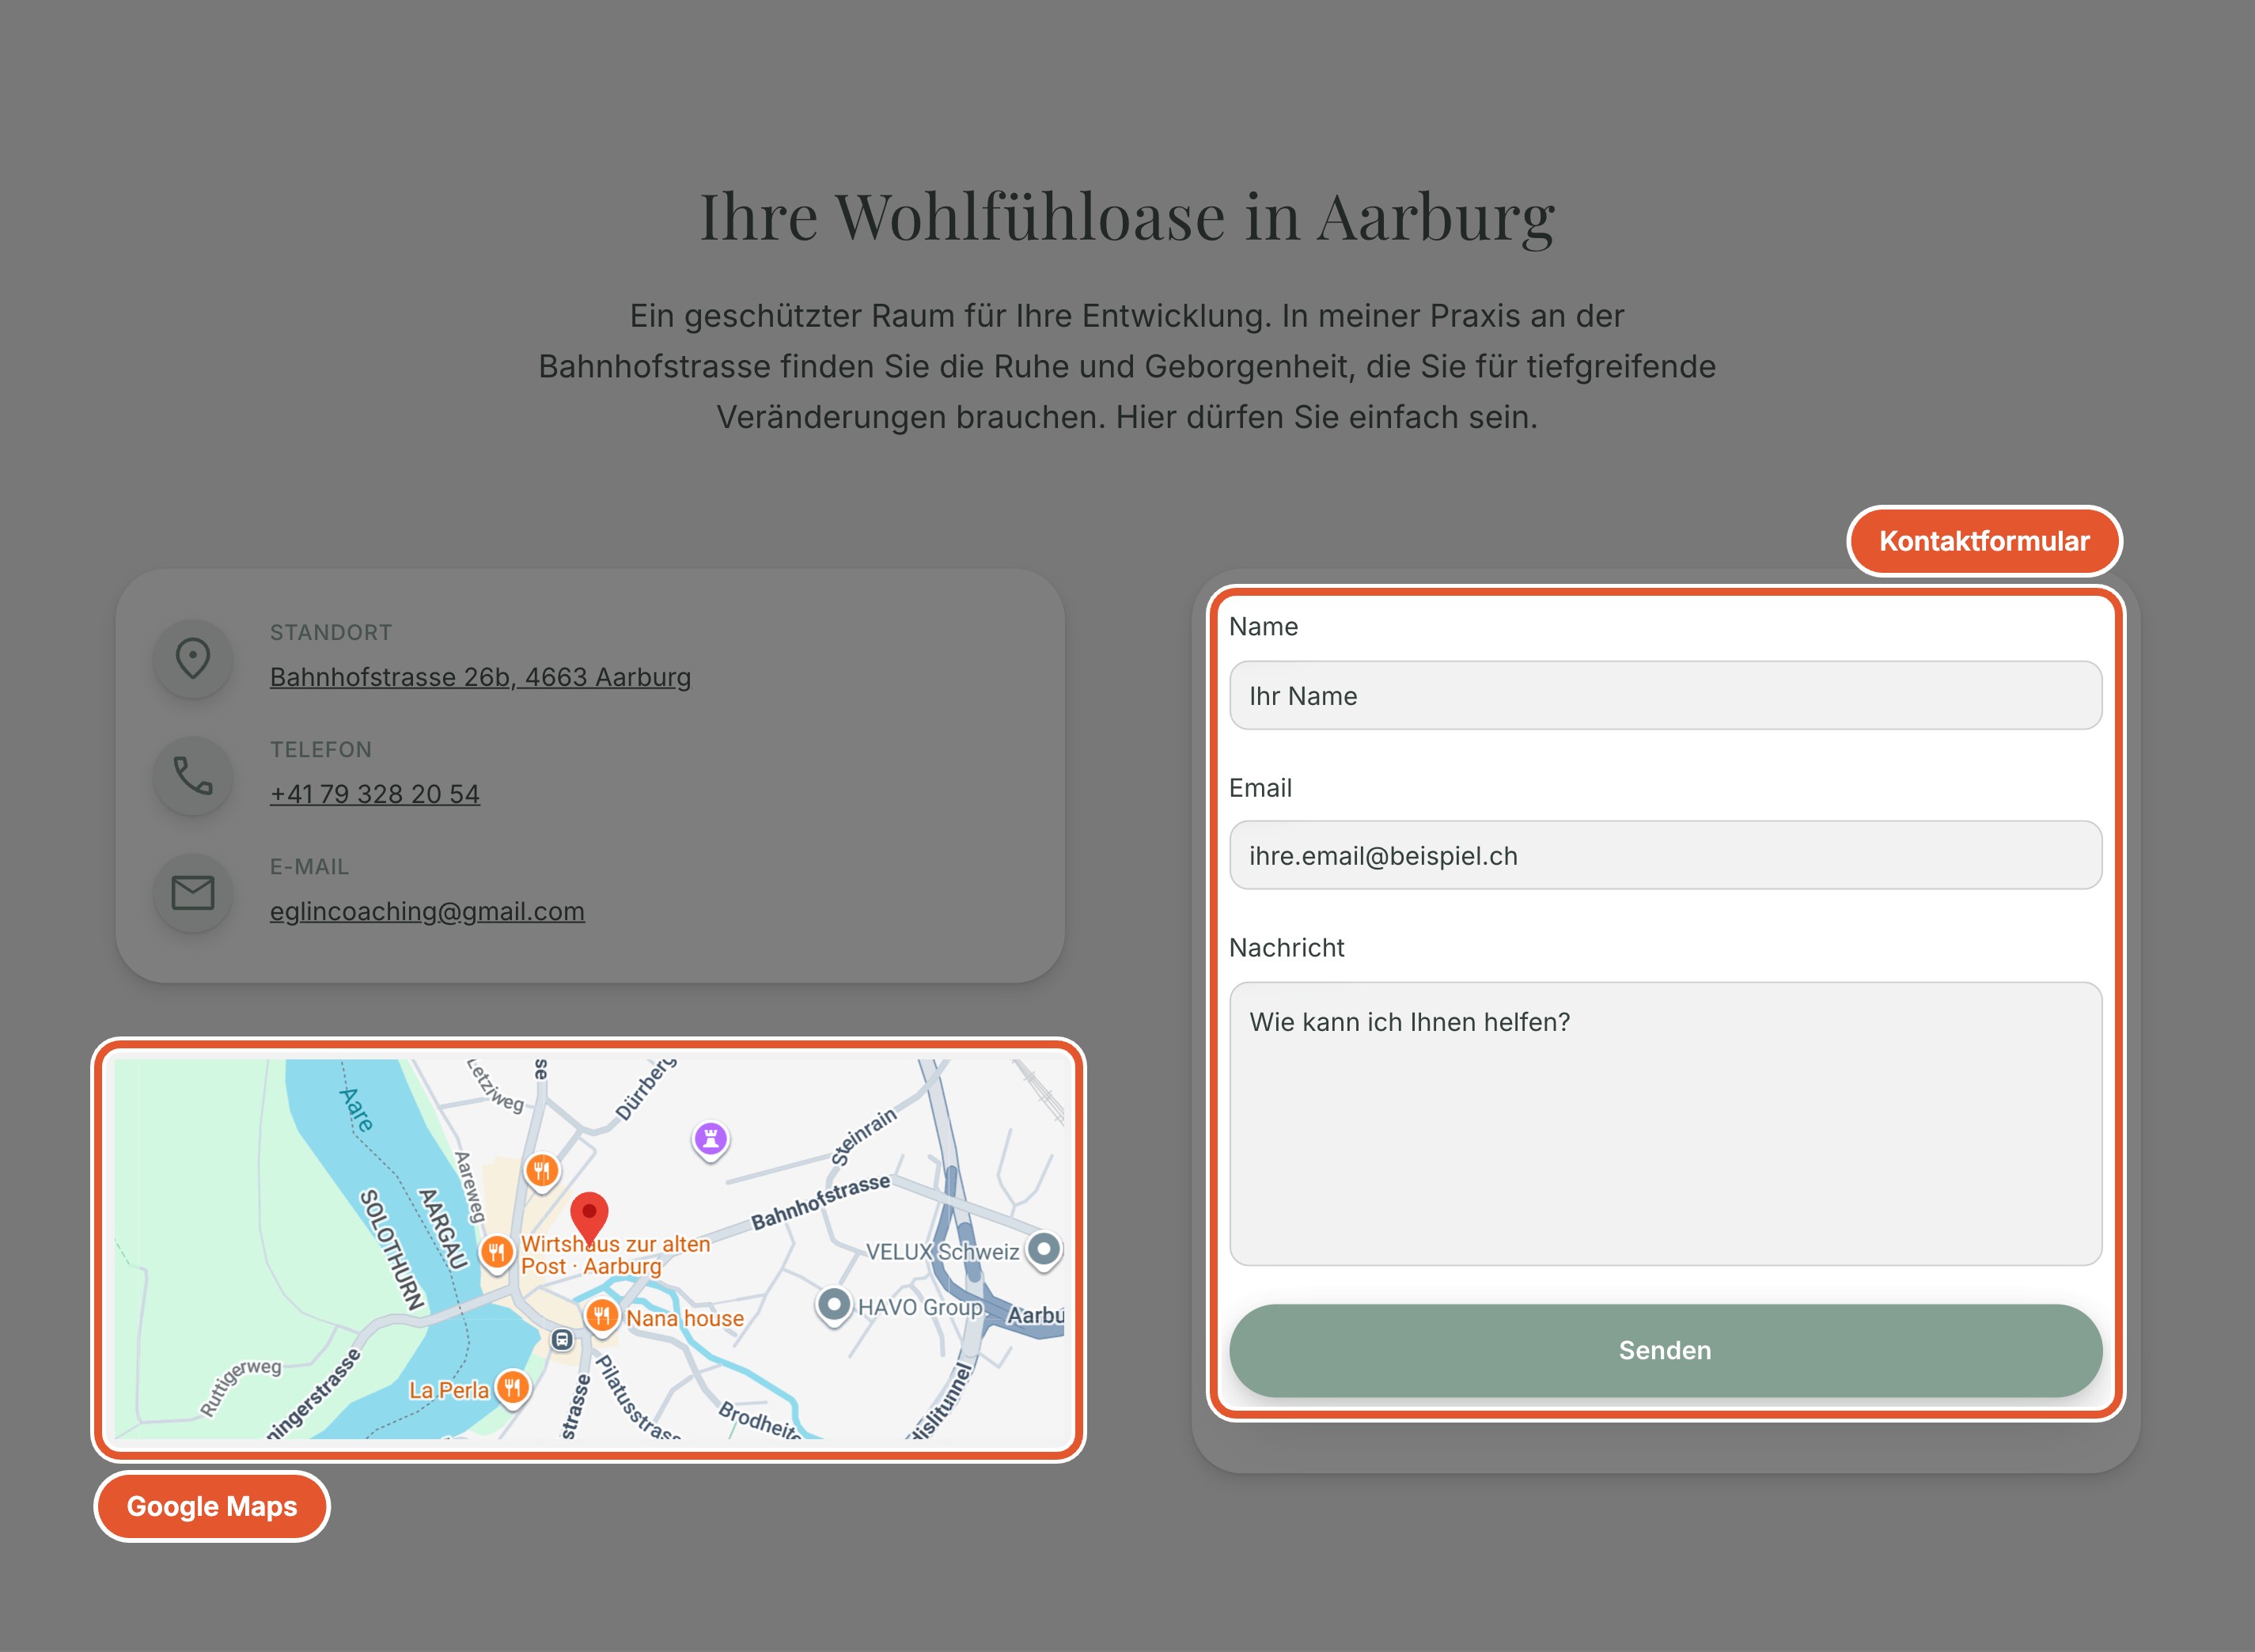
Task: Submit the form with the Senden button
Action: 1665,1350
